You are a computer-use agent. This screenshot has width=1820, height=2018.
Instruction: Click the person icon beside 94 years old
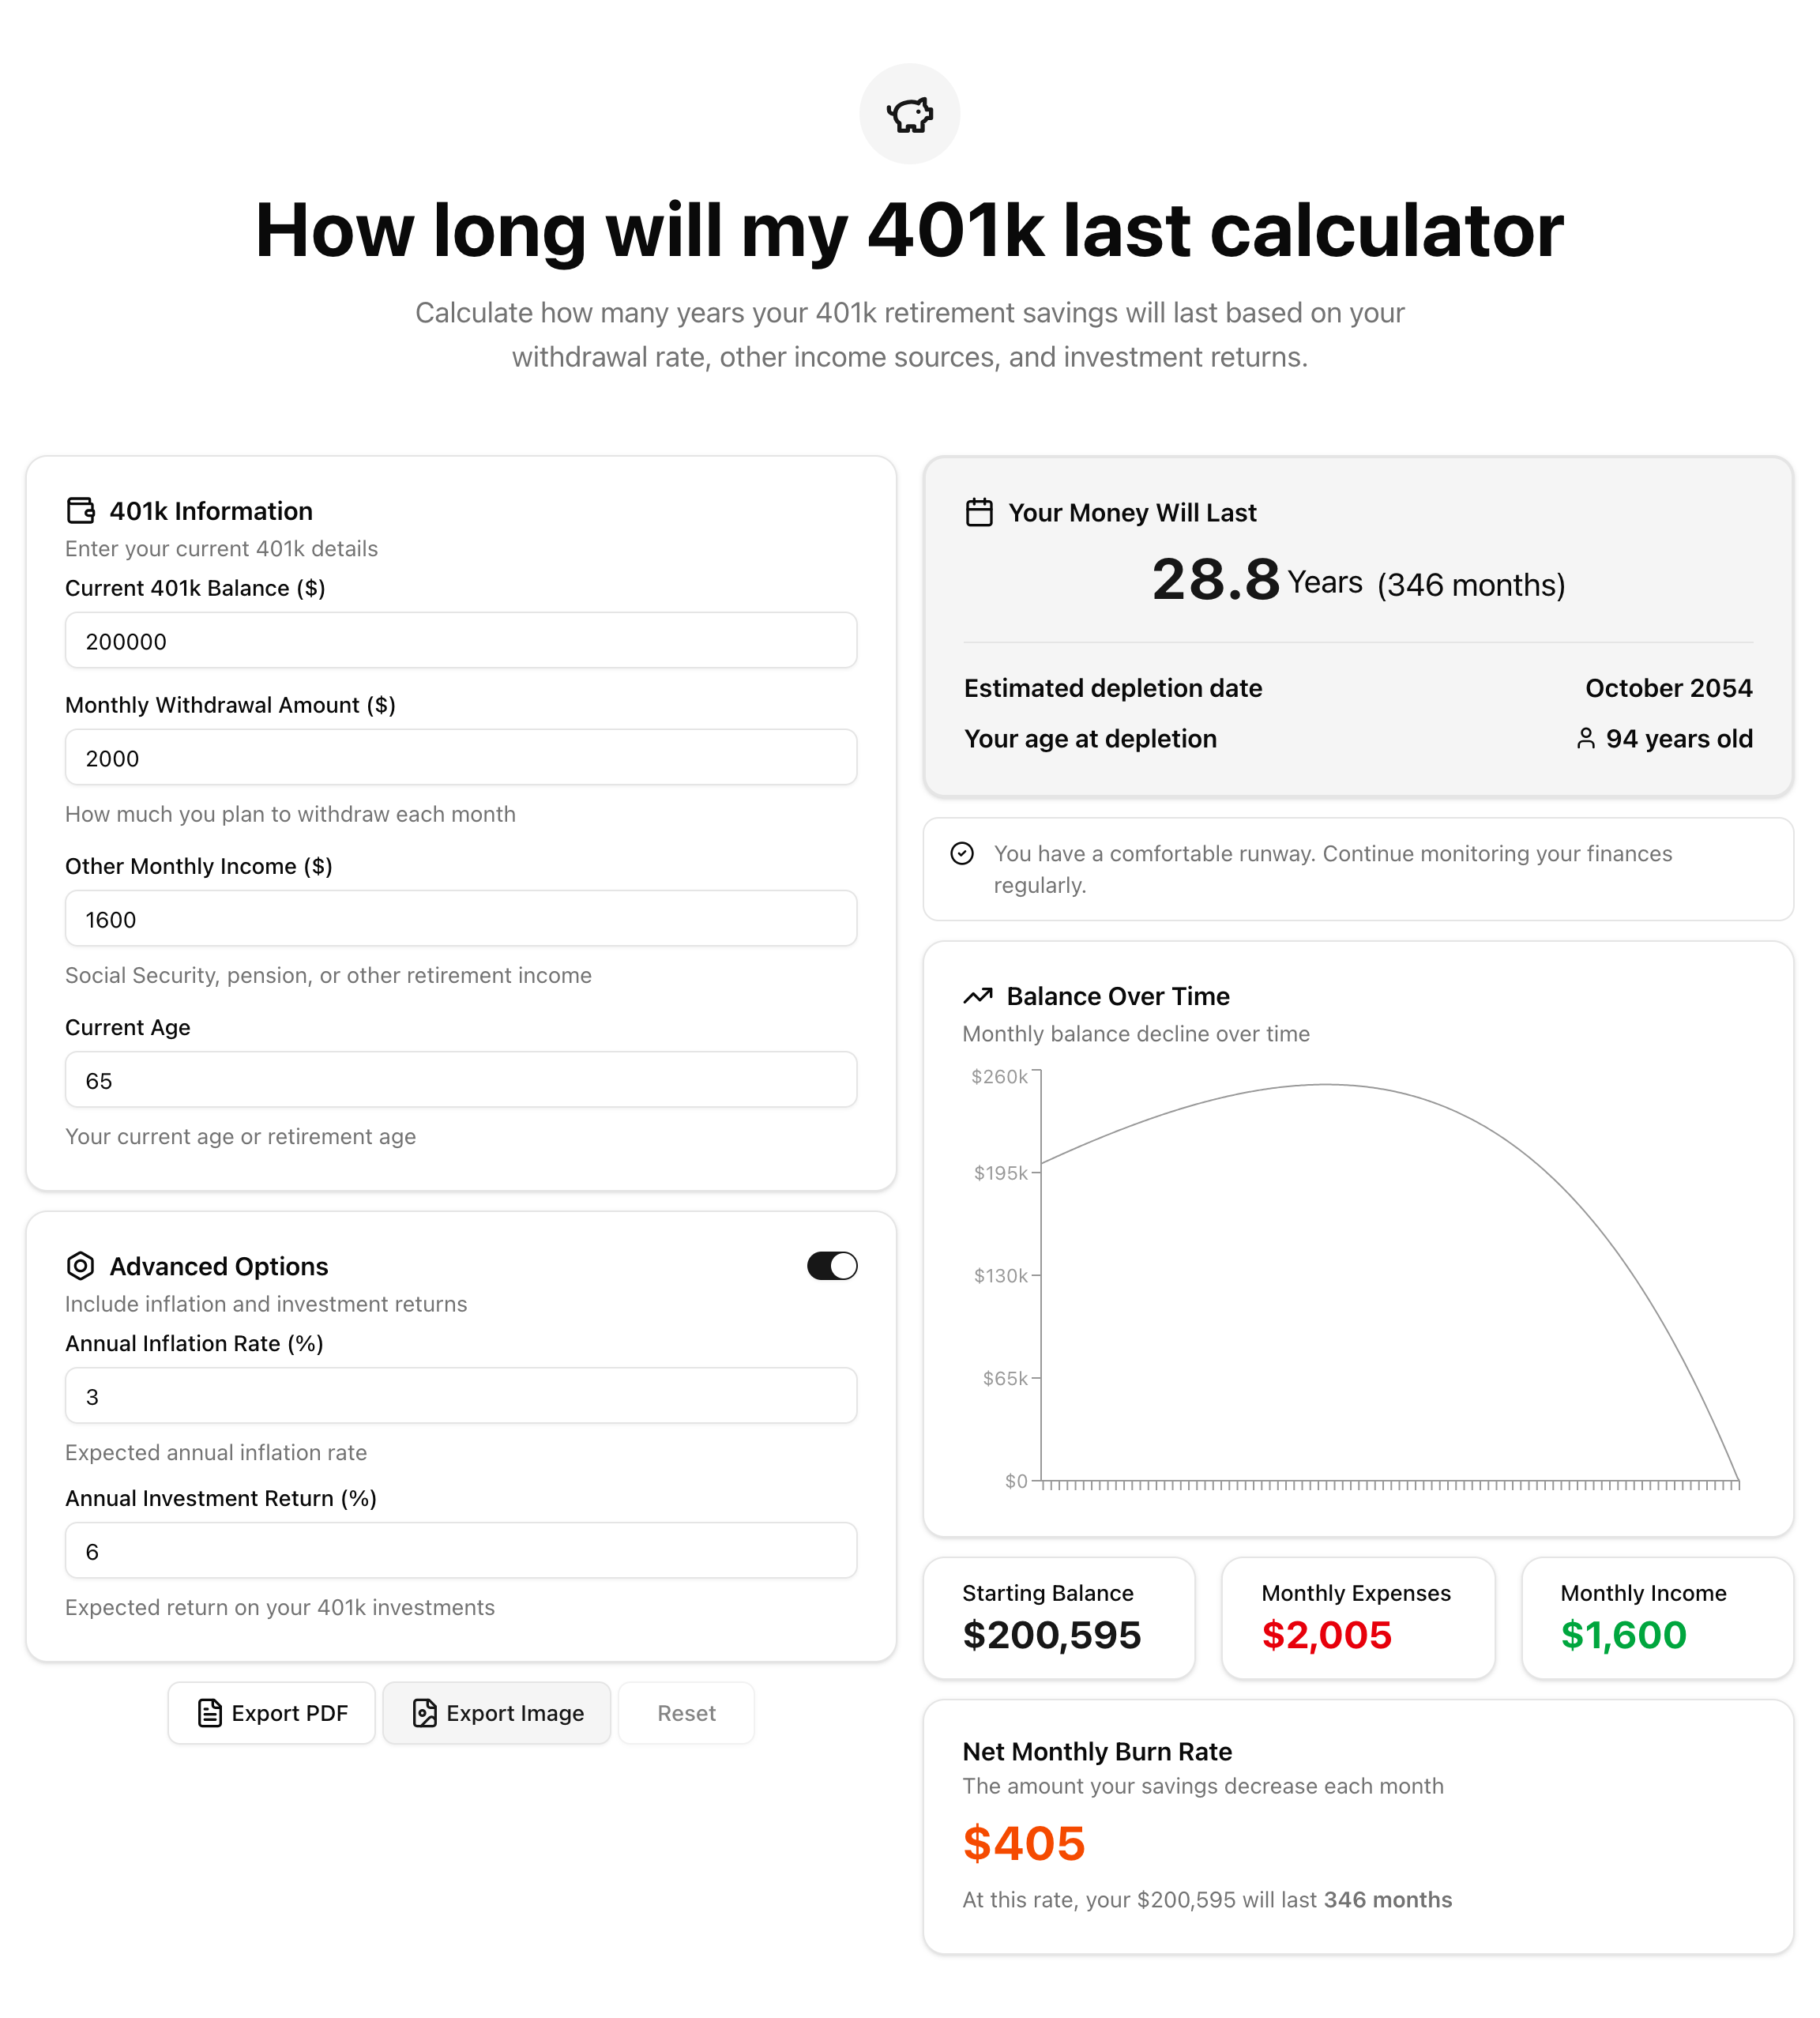click(1586, 739)
